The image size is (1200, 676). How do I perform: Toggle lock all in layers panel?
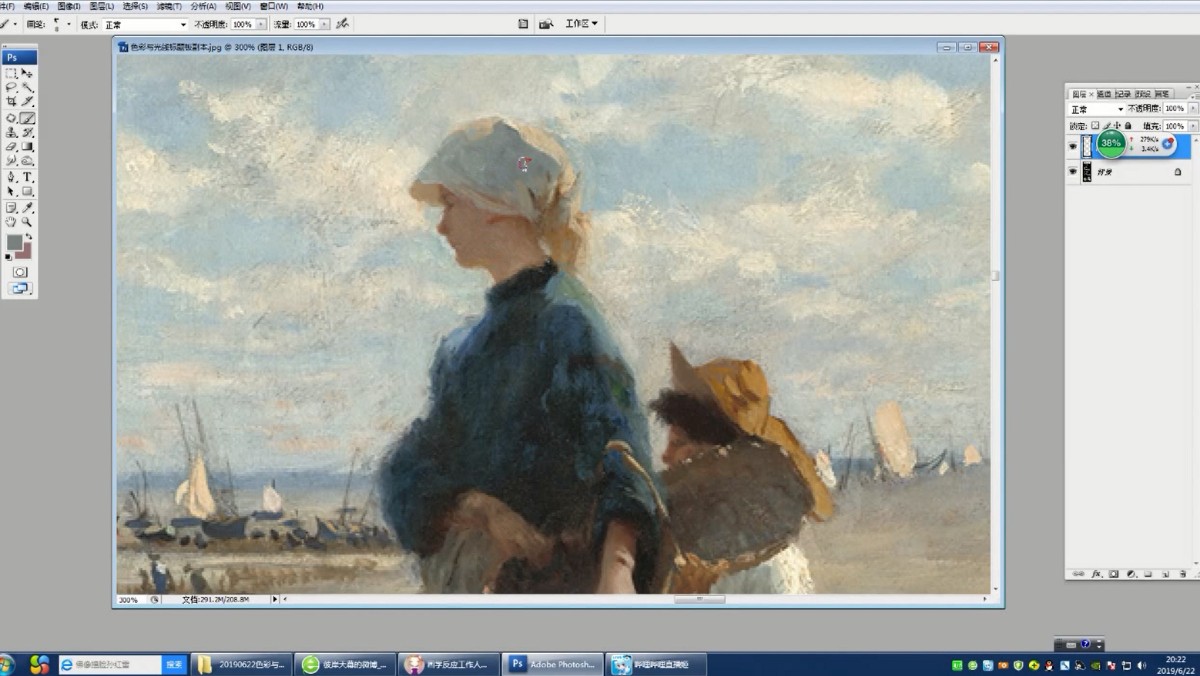coord(1128,126)
